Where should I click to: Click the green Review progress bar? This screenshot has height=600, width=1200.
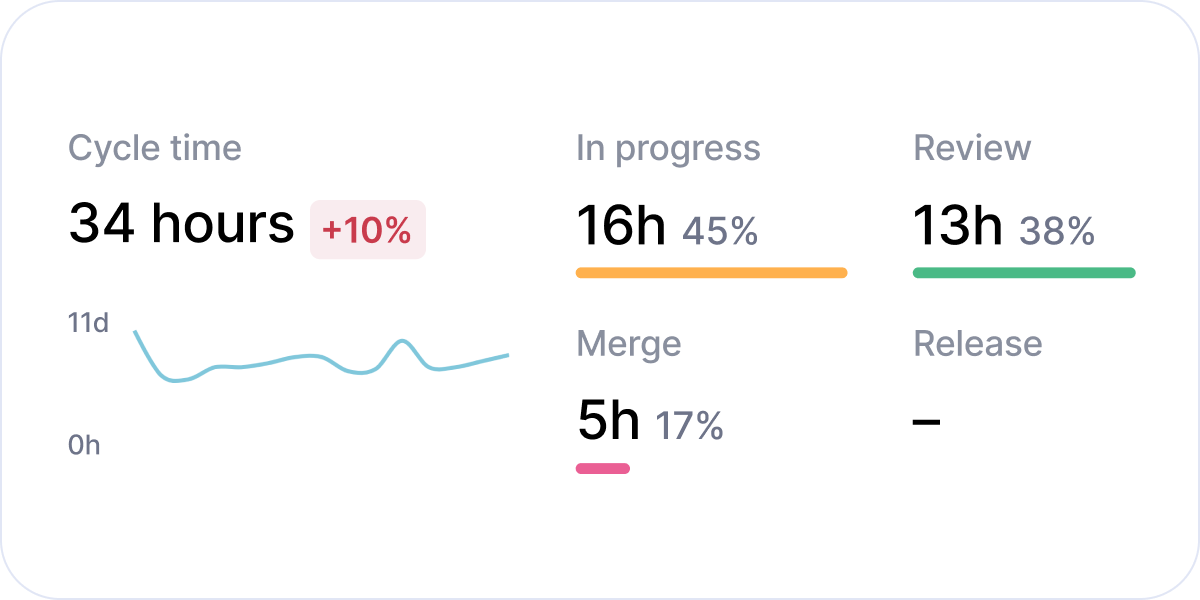1024,272
